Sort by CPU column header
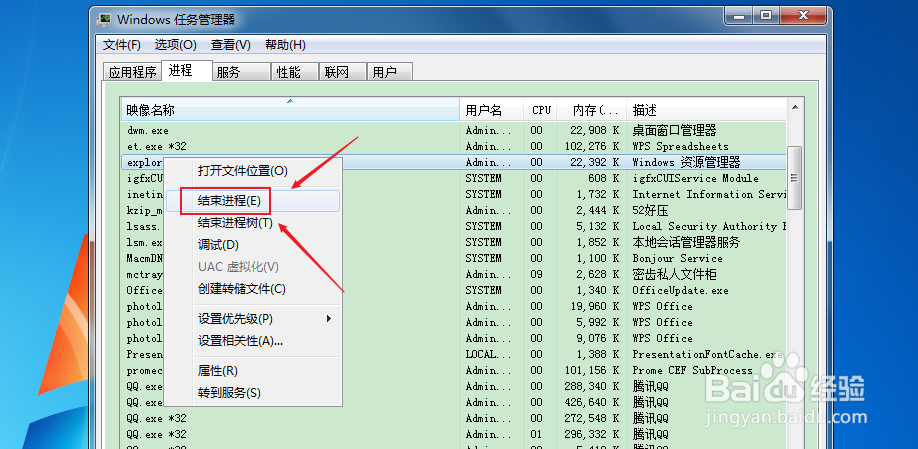This screenshot has width=918, height=449. 540,109
